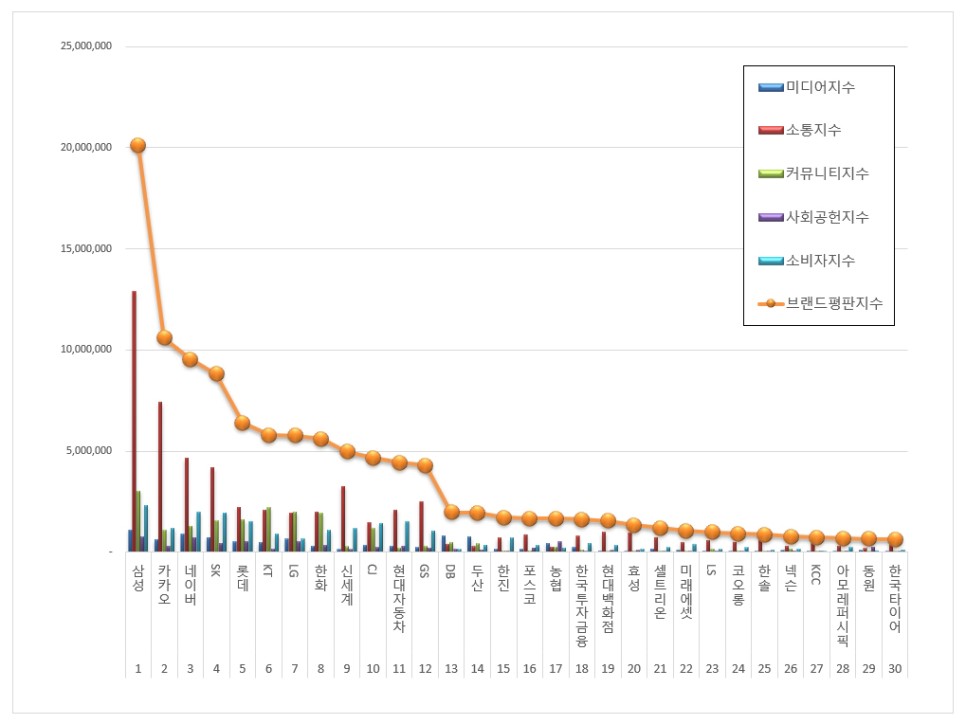This screenshot has height=724, width=966.
Task: Click the blue 미디어지수 legend swatch
Action: (x=771, y=87)
